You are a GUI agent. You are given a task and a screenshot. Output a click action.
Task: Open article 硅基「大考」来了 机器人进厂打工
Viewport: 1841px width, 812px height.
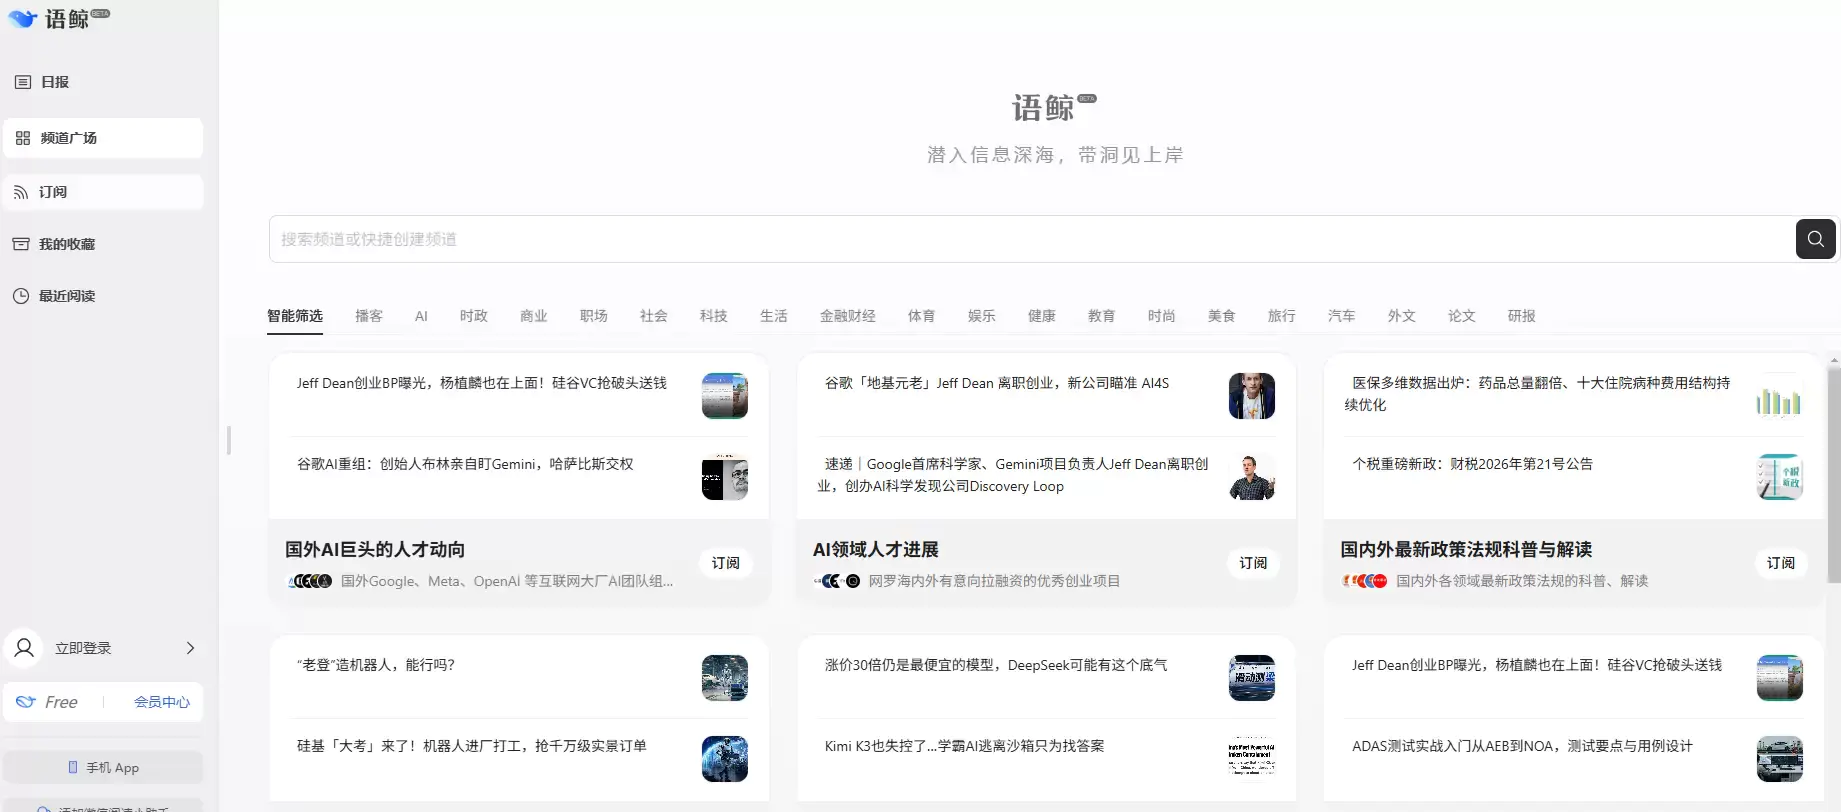(x=472, y=746)
